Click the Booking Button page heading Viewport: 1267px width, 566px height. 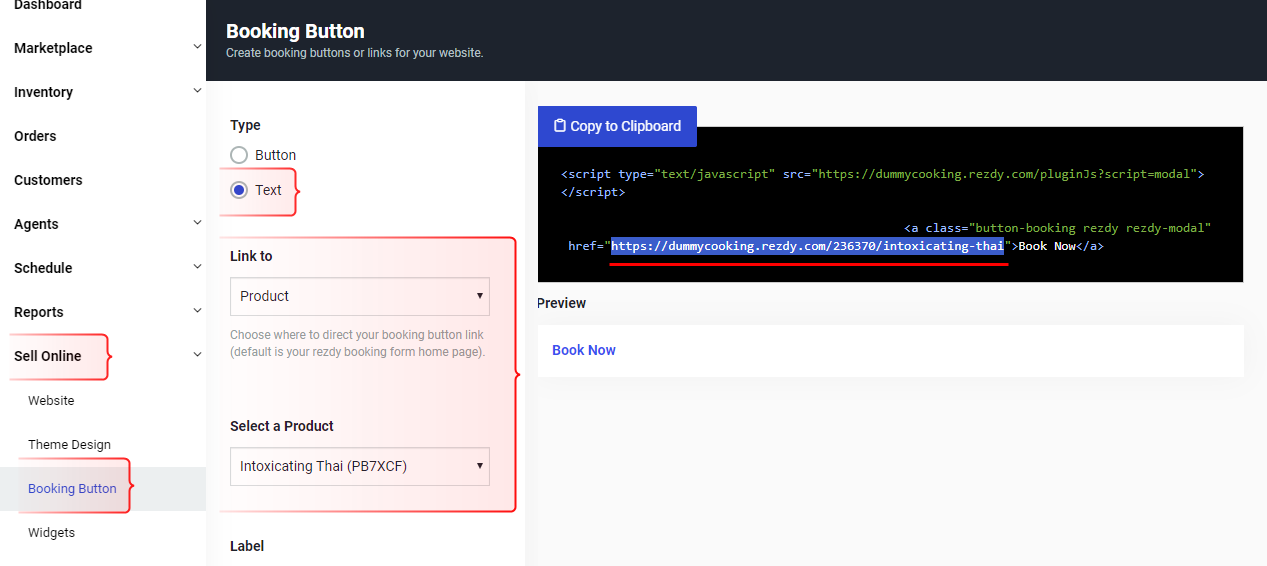tap(295, 31)
